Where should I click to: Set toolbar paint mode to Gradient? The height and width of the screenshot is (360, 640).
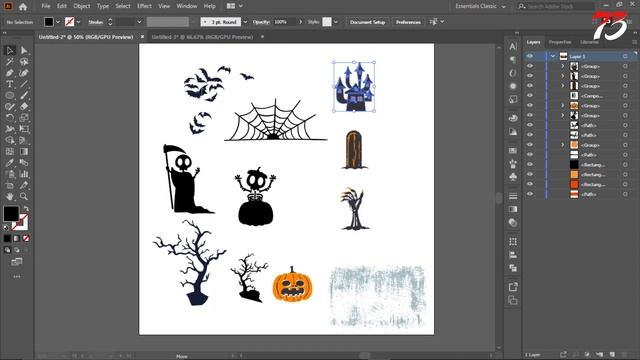17,238
